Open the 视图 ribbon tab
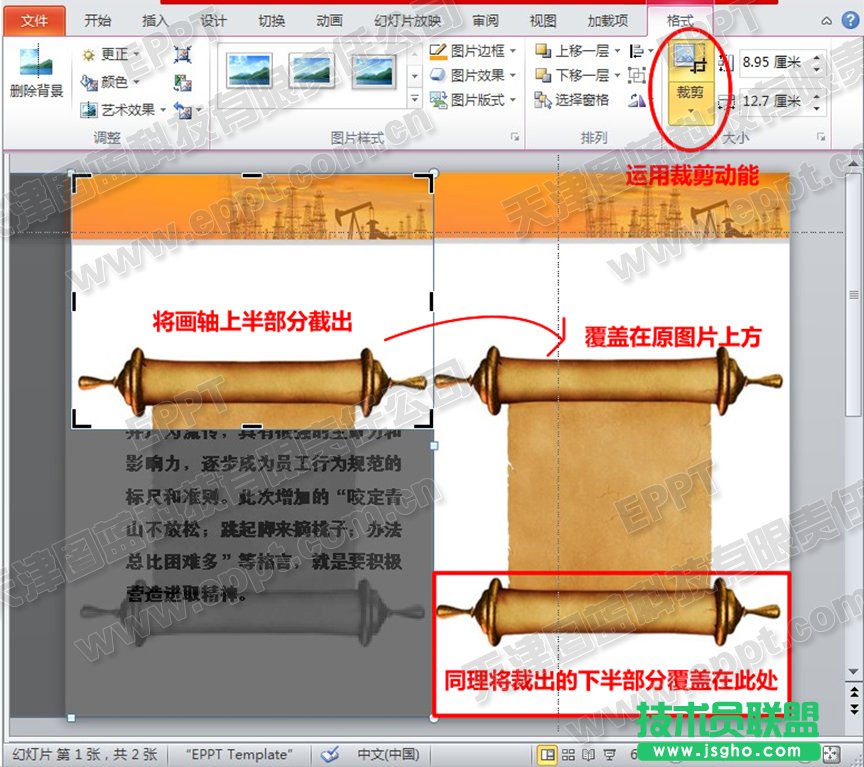The height and width of the screenshot is (767, 864). (543, 17)
